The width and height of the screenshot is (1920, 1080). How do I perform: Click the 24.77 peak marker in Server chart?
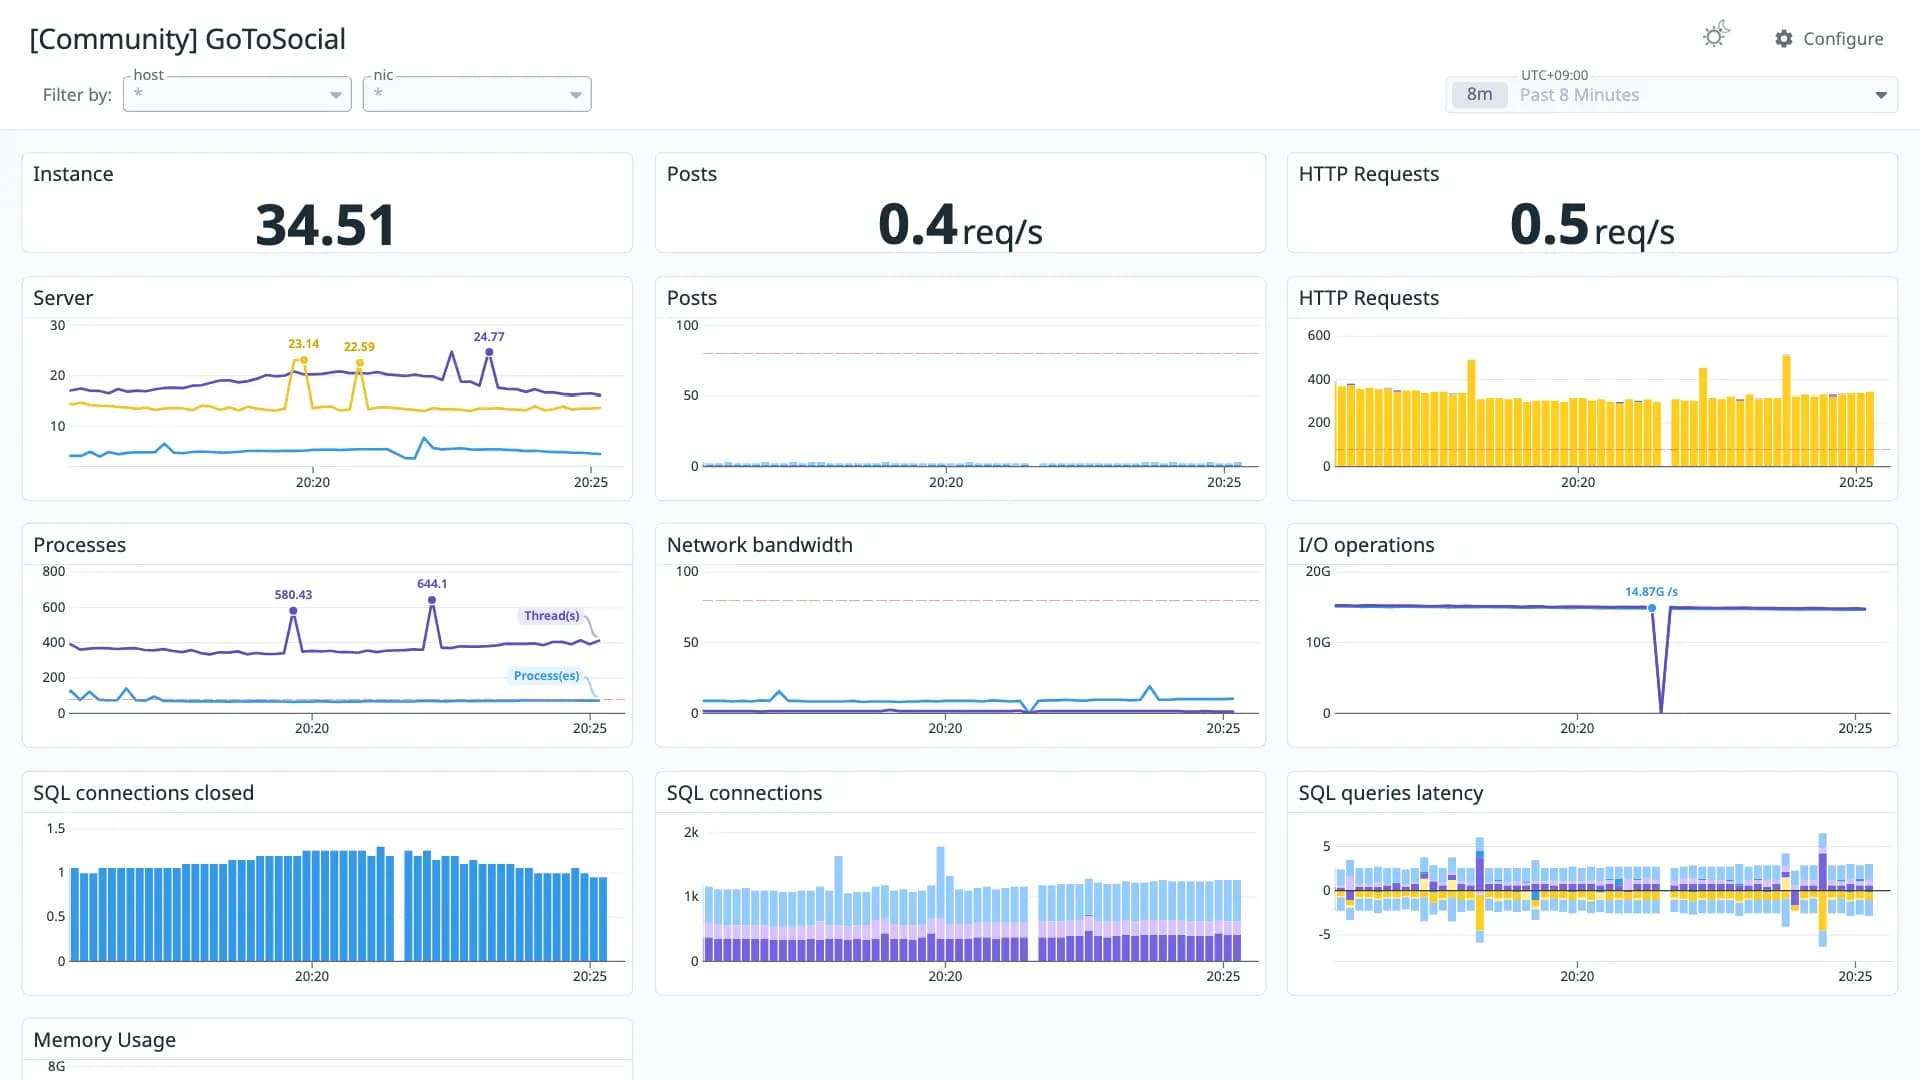(x=489, y=352)
